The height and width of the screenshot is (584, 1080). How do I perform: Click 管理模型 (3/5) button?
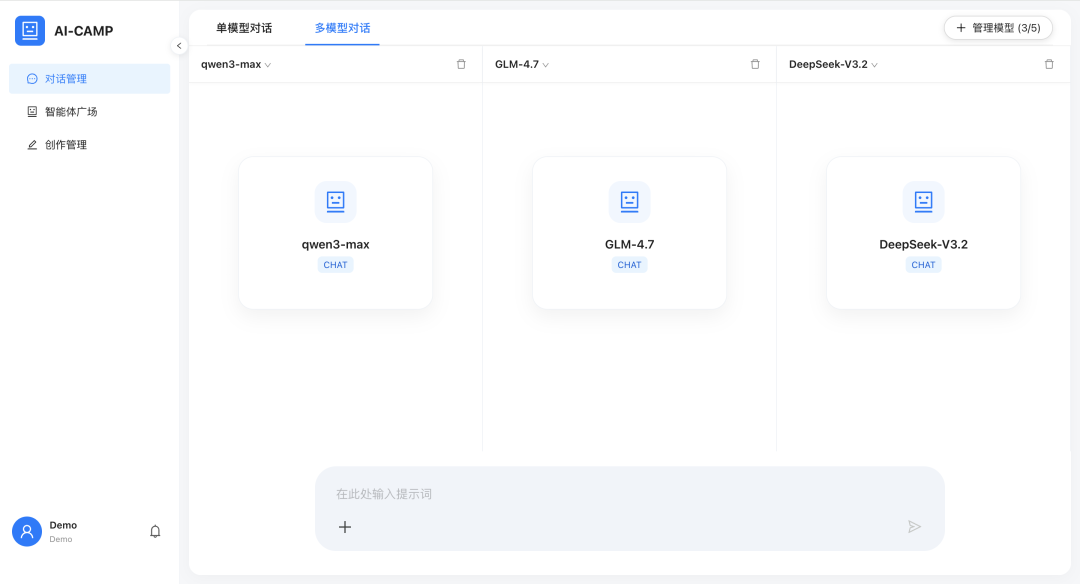coord(998,28)
